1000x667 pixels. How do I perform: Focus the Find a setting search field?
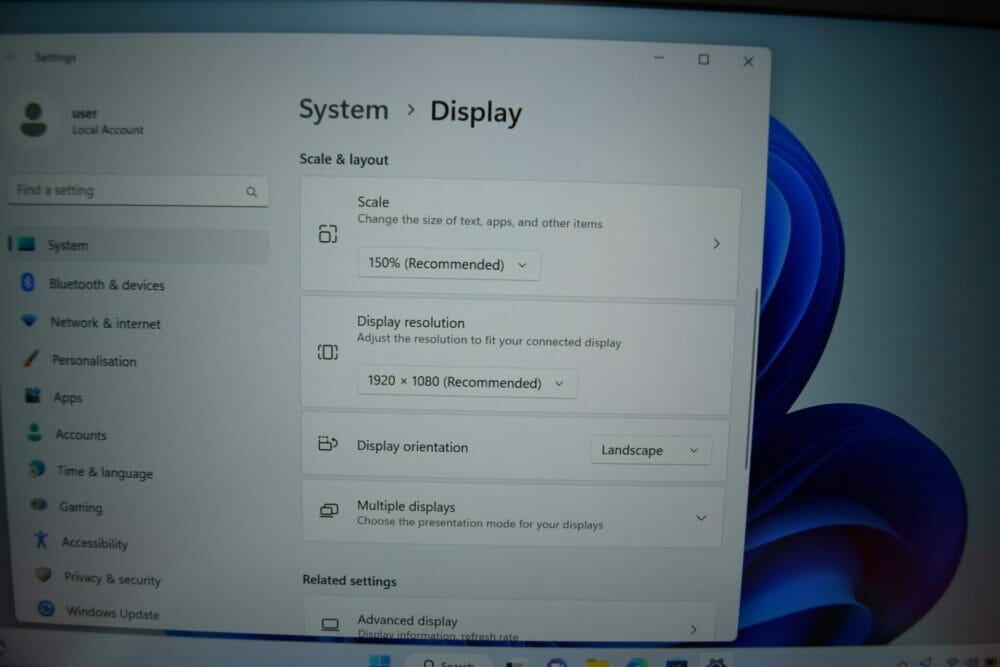[x=138, y=191]
